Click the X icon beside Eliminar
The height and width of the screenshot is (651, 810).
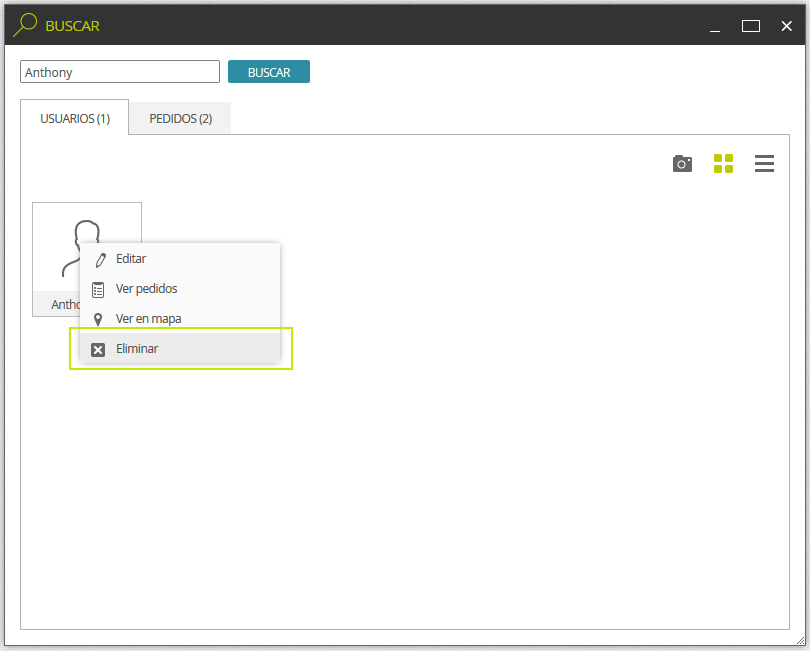[x=98, y=350]
